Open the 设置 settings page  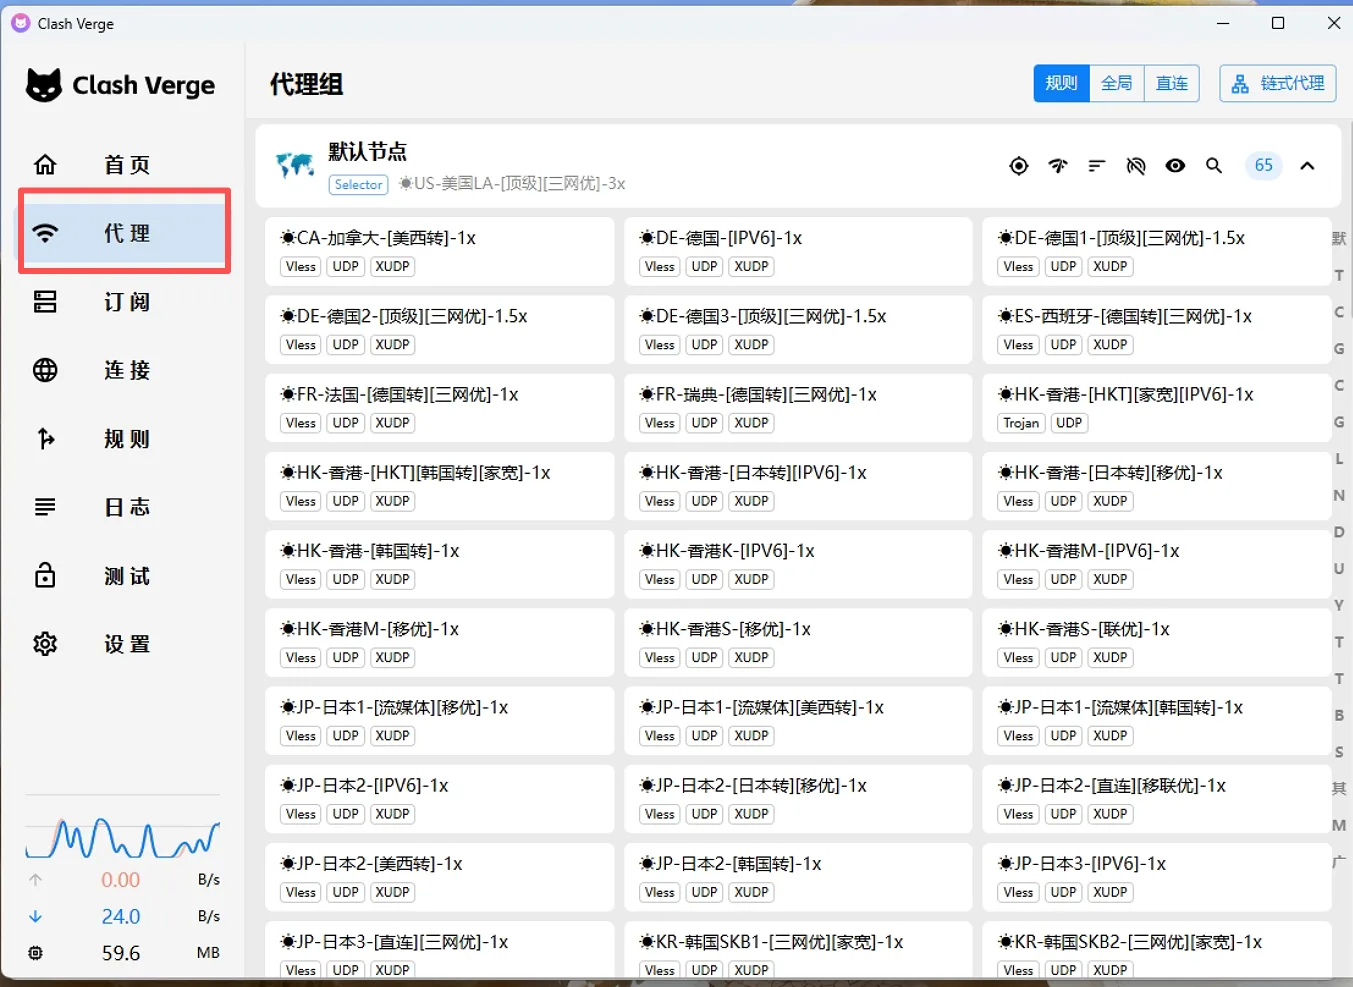coord(125,644)
